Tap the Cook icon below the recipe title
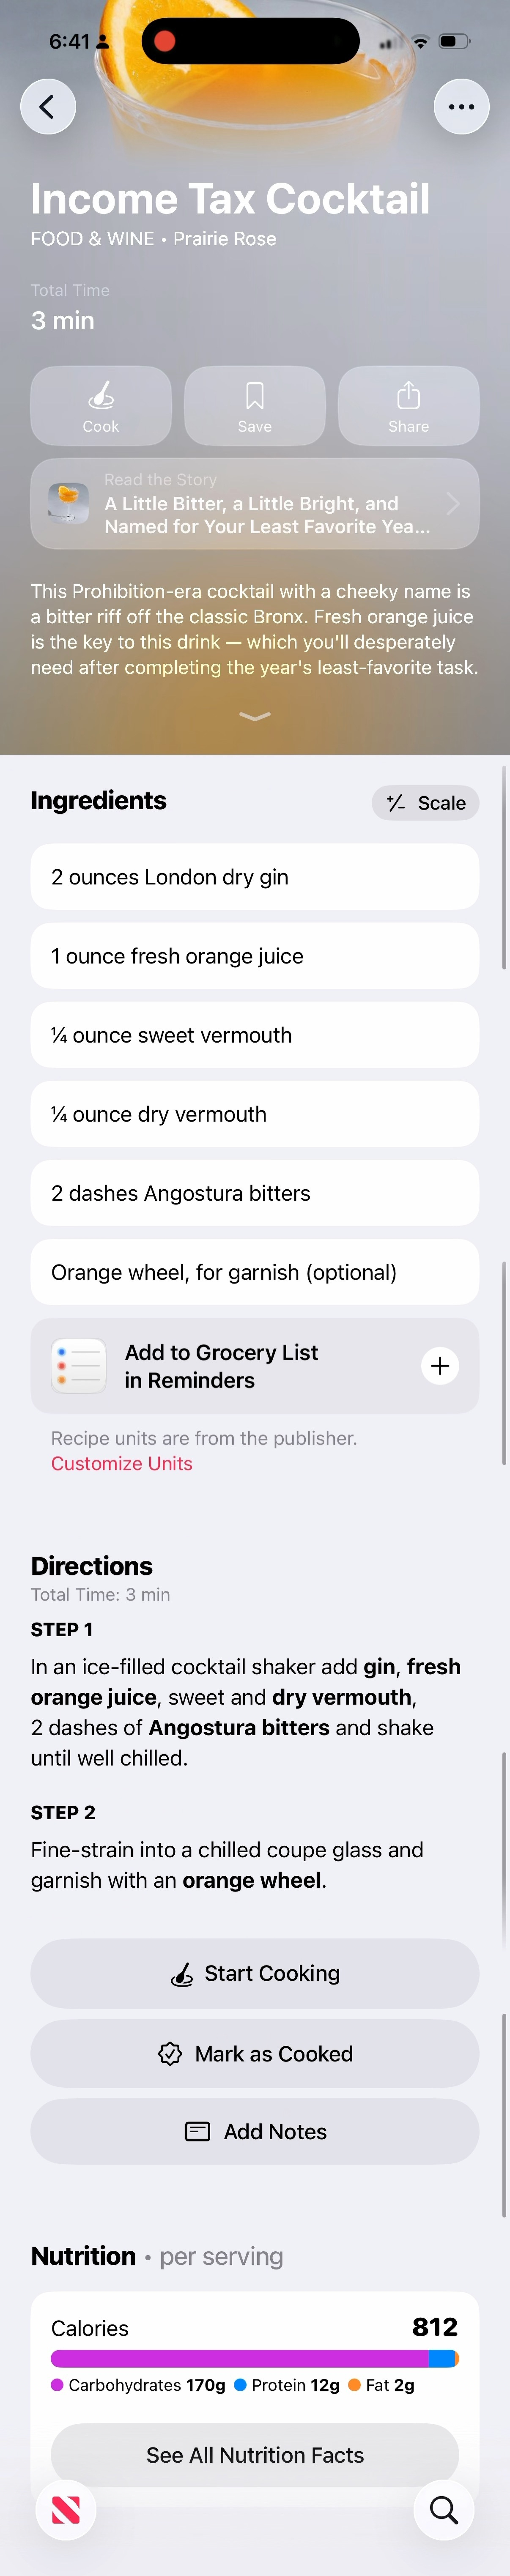The image size is (510, 2576). 100,406
